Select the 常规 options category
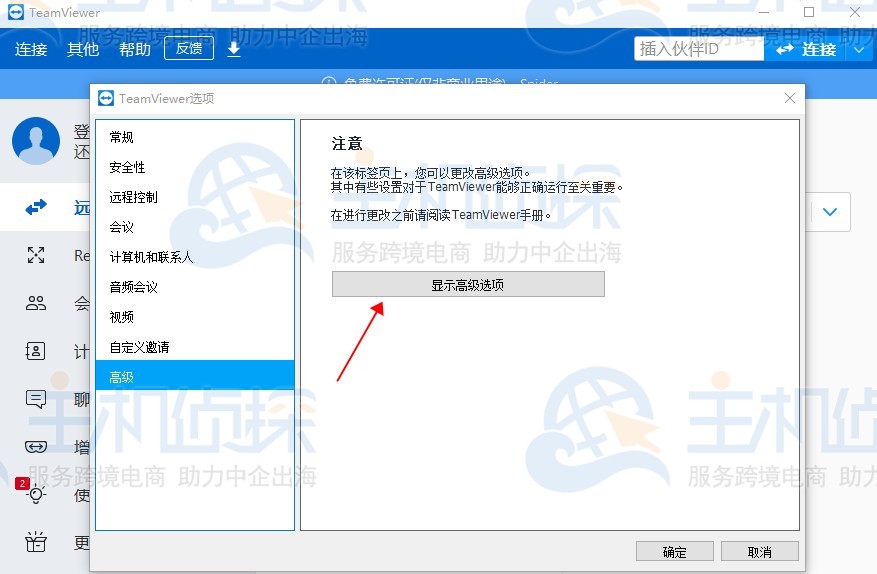This screenshot has width=877, height=574. pyautogui.click(x=195, y=137)
